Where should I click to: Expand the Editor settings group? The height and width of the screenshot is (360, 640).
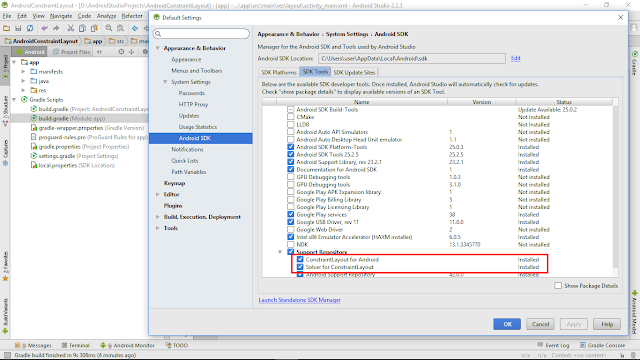[x=158, y=195]
